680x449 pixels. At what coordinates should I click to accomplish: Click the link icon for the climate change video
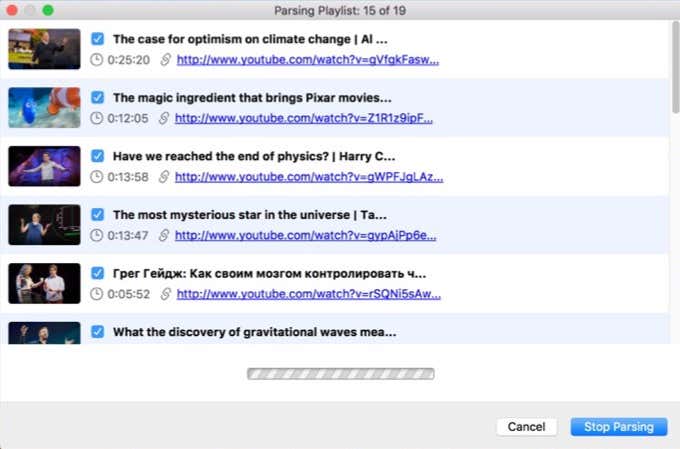[165, 60]
